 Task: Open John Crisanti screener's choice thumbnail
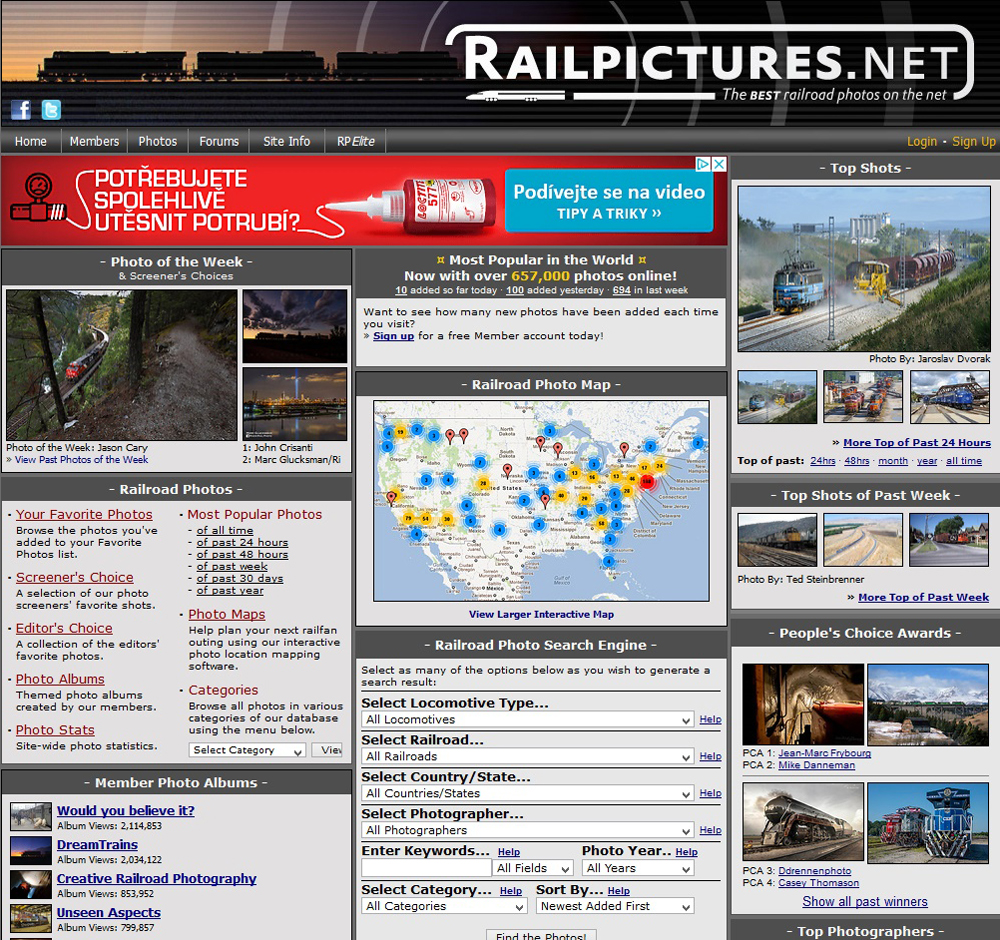[295, 326]
